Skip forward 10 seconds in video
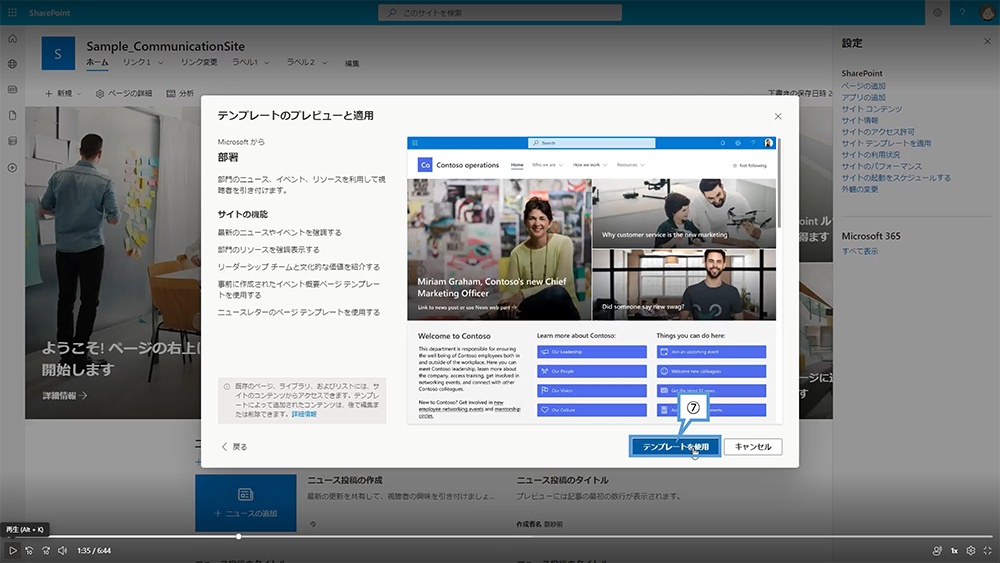1000x563 pixels. click(x=46, y=550)
